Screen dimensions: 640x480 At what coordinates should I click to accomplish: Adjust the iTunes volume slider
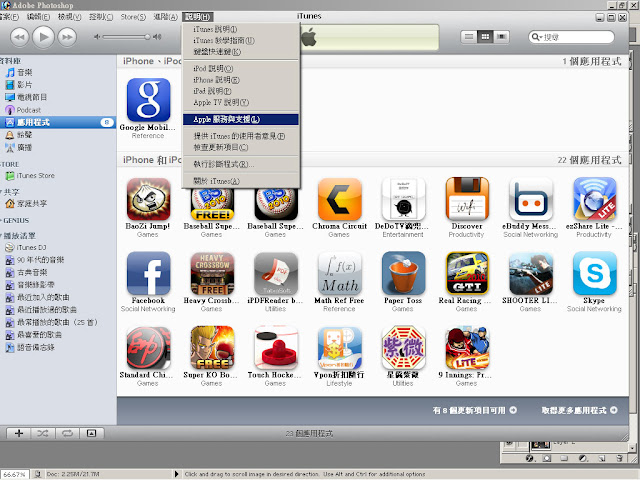pyautogui.click(x=127, y=37)
